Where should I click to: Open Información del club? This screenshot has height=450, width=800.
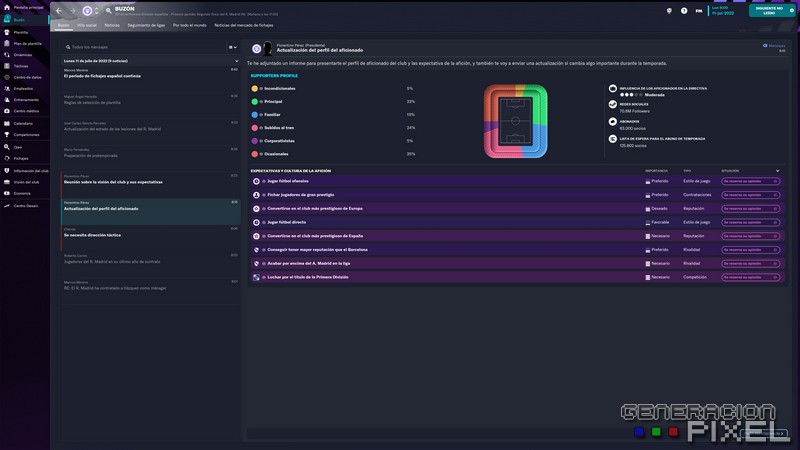tap(24, 171)
